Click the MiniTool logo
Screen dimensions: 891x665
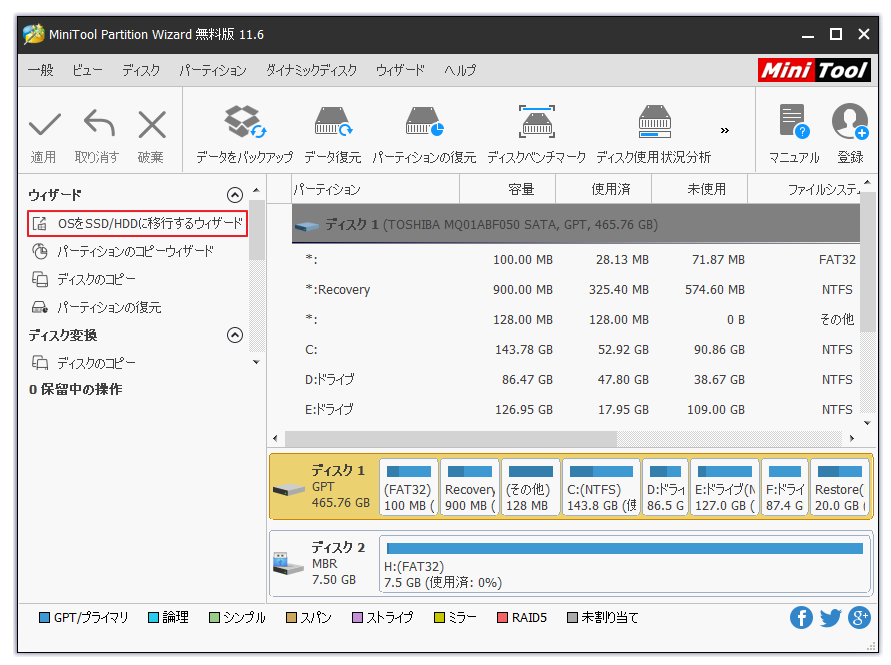(x=814, y=70)
